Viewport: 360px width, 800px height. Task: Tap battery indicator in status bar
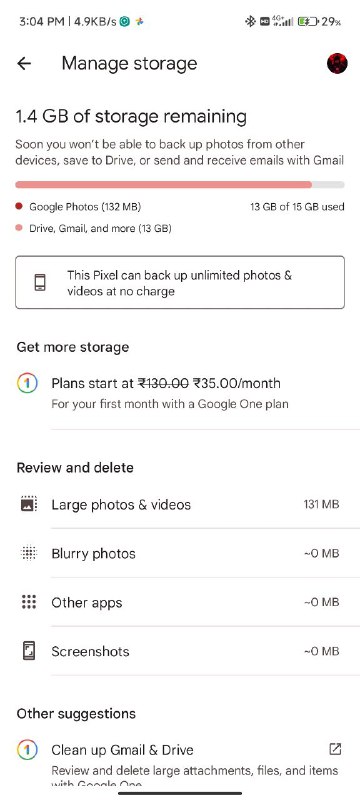pyautogui.click(x=308, y=21)
